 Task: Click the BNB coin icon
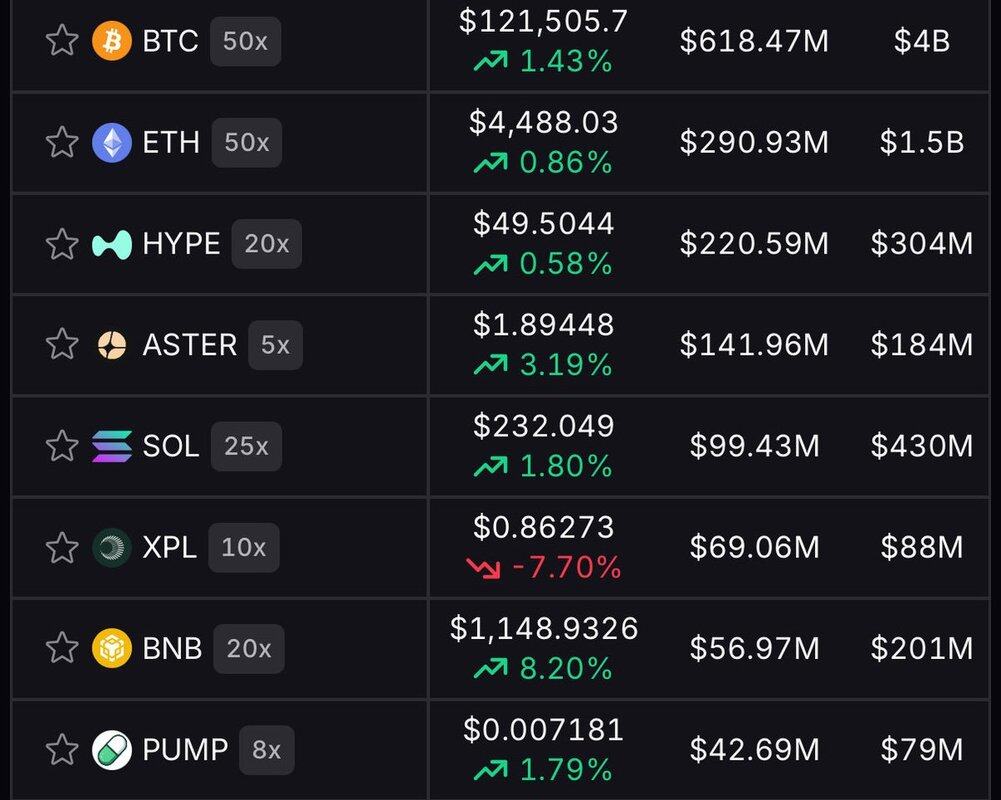(112, 648)
